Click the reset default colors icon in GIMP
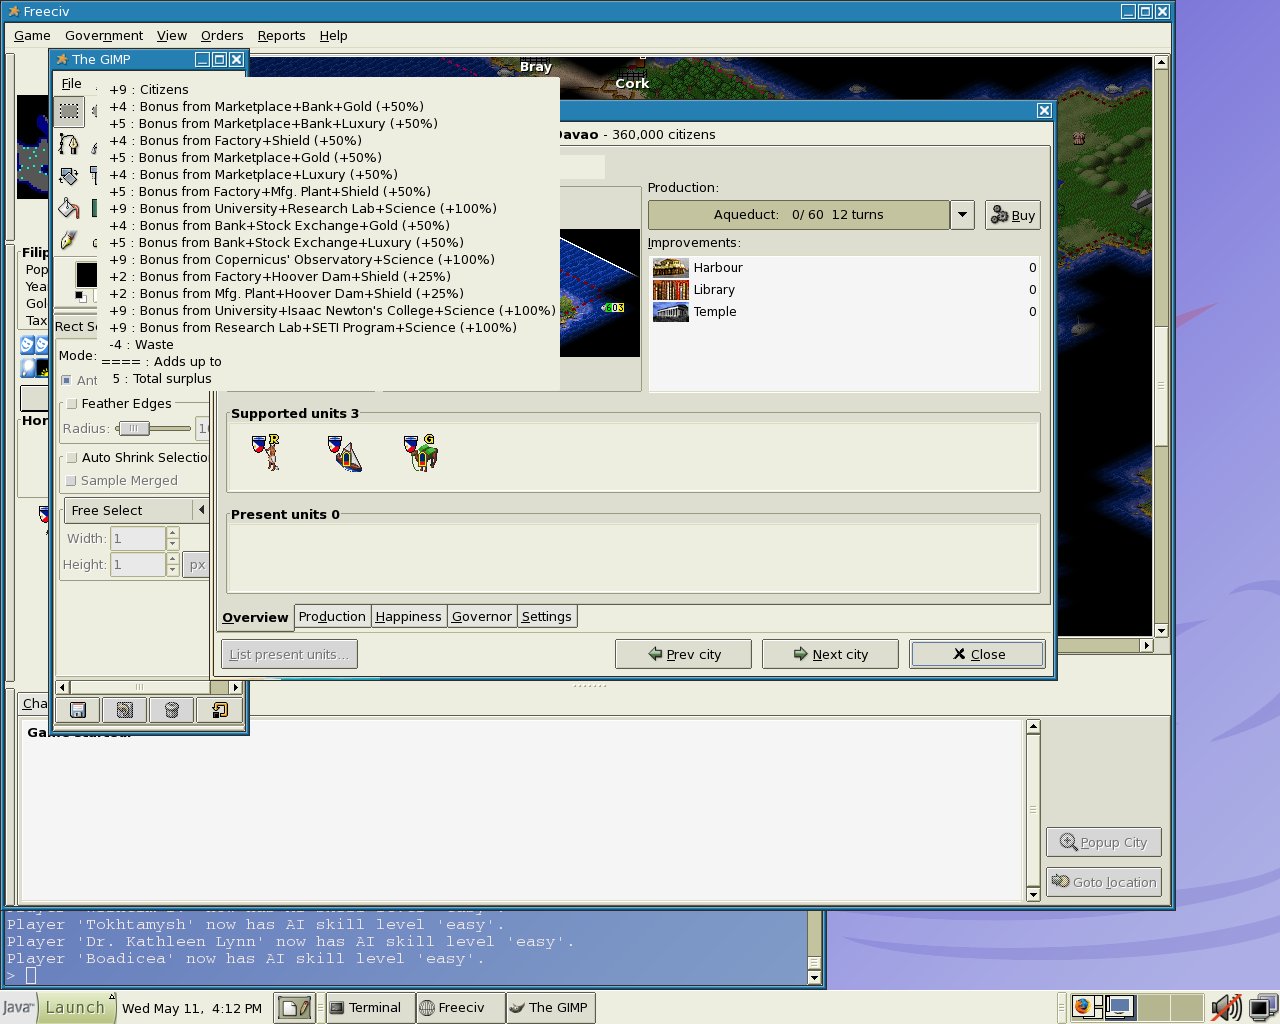Screen dimensions: 1280x1024 point(79,296)
